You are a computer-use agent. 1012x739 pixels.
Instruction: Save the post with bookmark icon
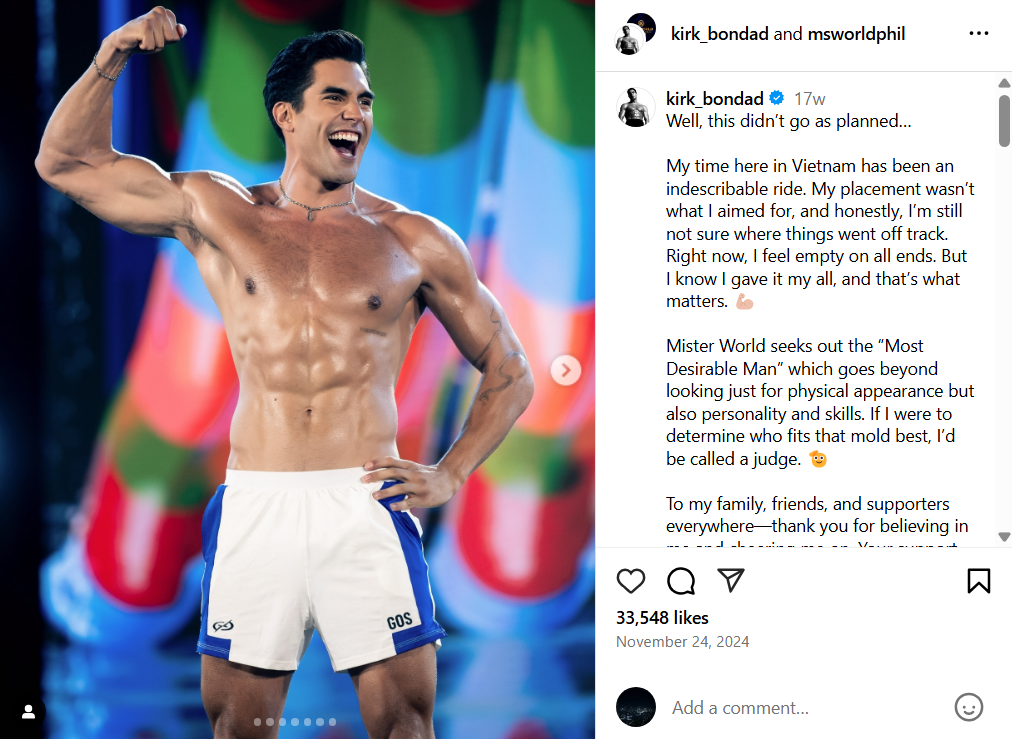(978, 581)
